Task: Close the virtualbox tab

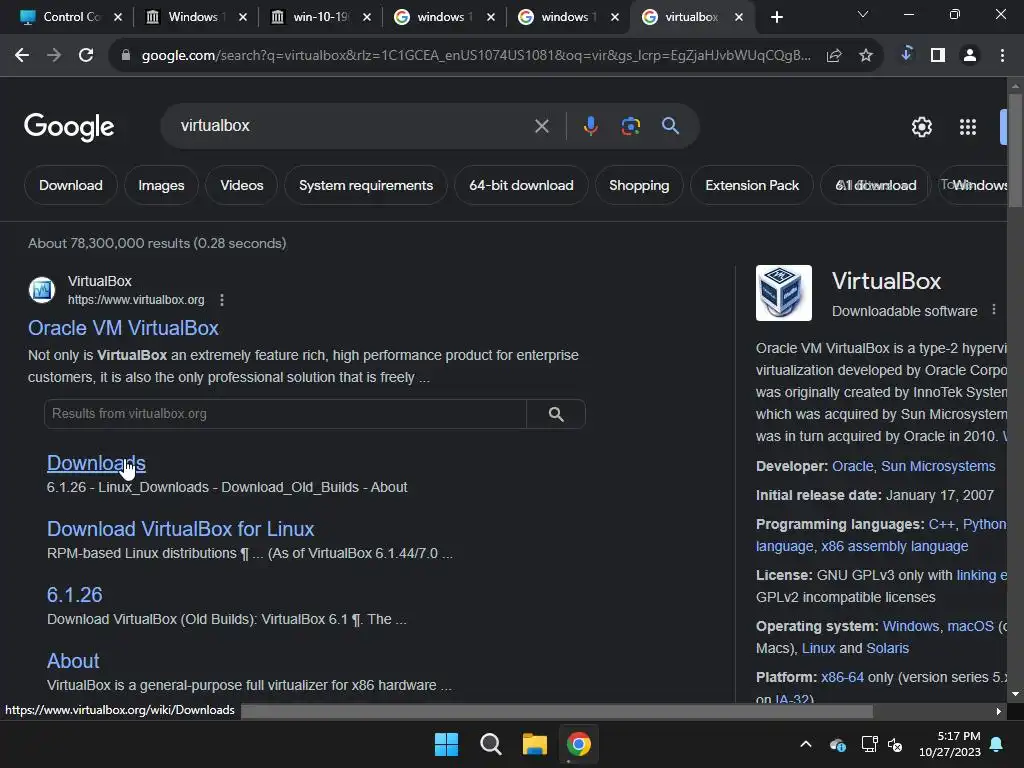Action: tap(739, 18)
